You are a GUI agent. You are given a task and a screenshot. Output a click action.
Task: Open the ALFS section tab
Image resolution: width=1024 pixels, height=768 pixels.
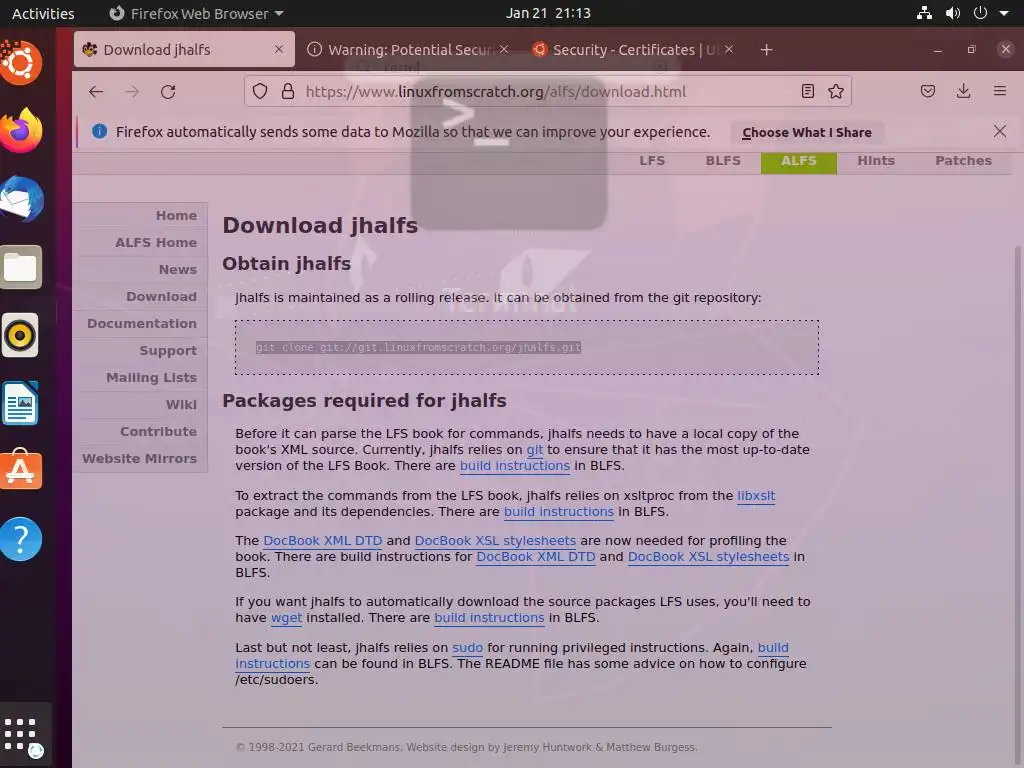click(799, 161)
